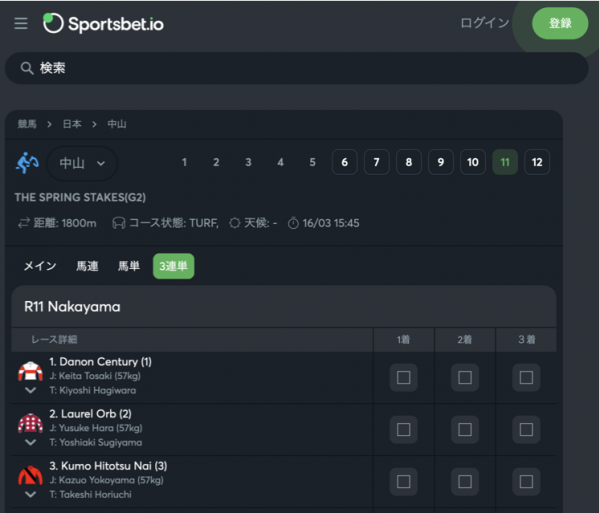Click into the 検索 search field

300,68
